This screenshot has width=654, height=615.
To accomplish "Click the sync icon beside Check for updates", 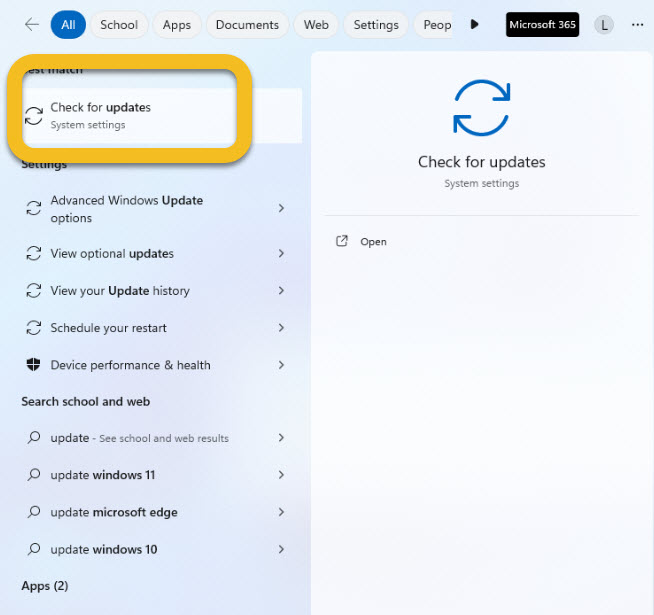I will 34,115.
